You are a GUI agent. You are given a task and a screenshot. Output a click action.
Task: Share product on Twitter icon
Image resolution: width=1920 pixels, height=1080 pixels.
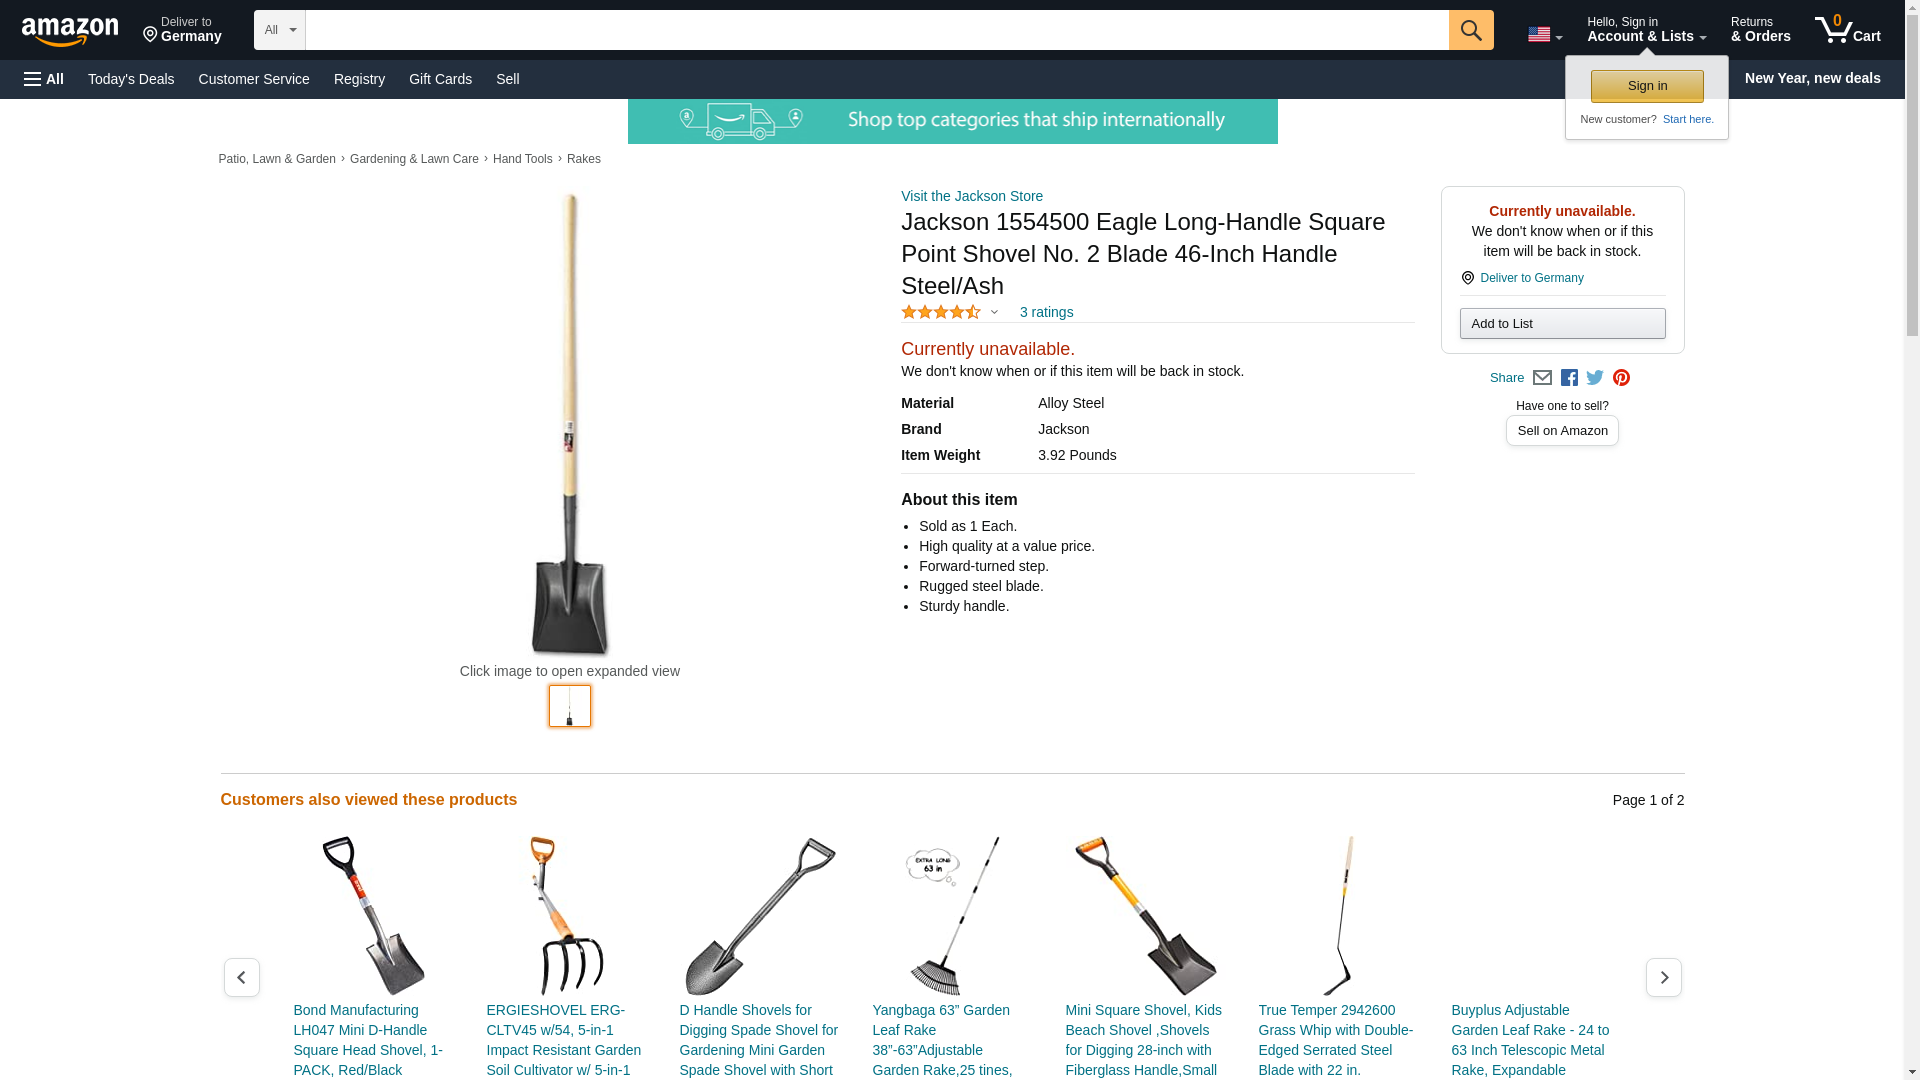1595,378
